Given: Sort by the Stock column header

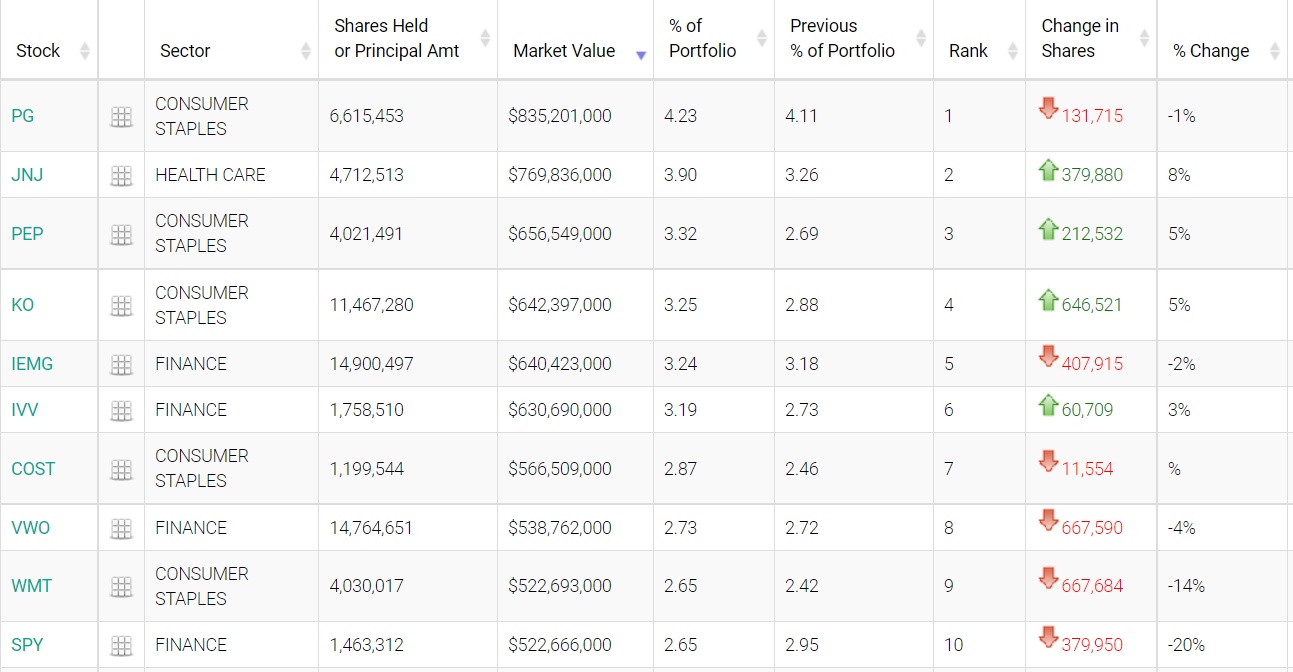Looking at the screenshot, I should tap(38, 51).
